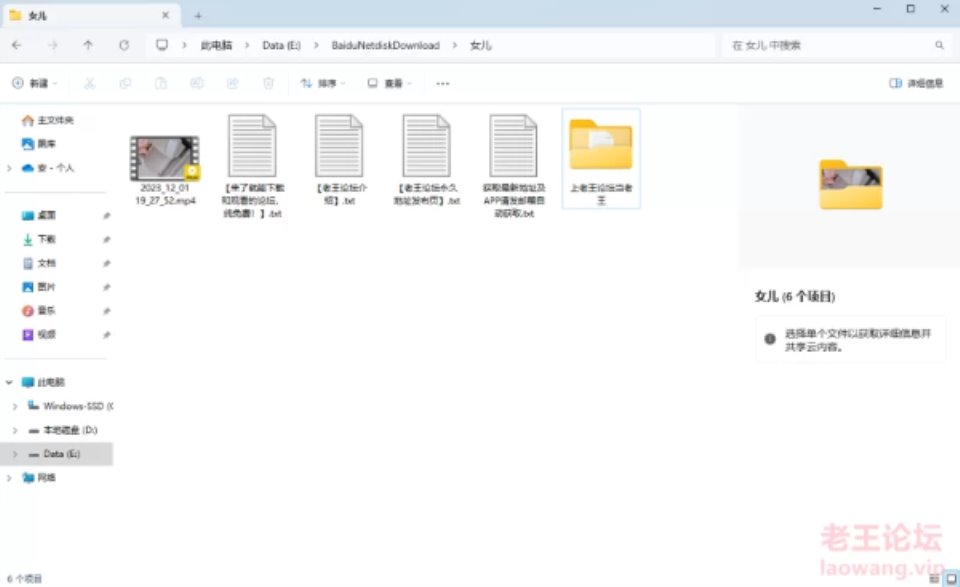This screenshot has width=960, height=587.
Task: Click the Rename icon in the toolbar
Action: [198, 83]
